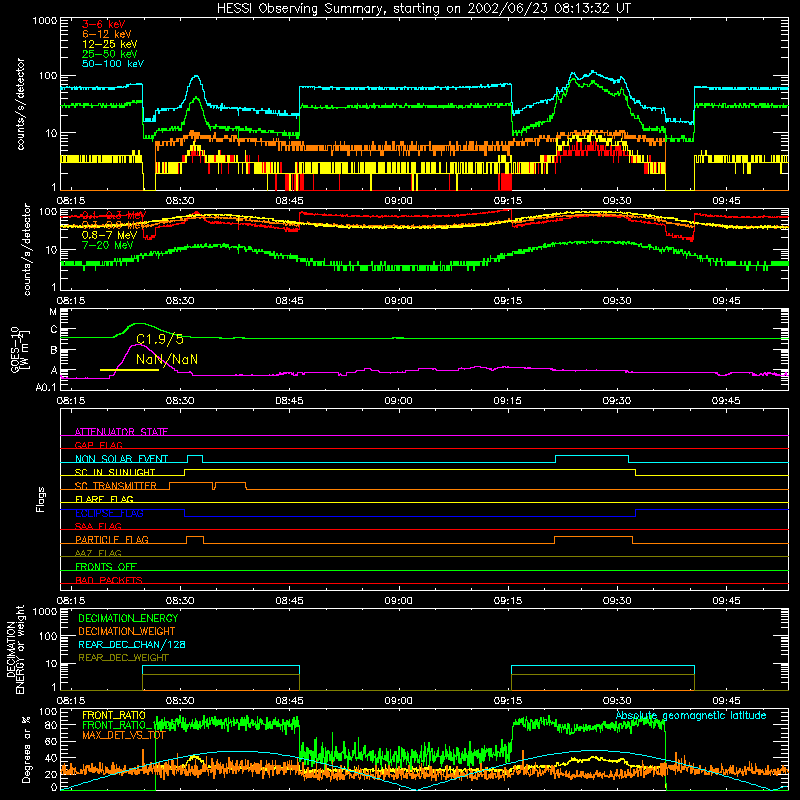Click the FRONT_RATIO legend label

coord(114,715)
